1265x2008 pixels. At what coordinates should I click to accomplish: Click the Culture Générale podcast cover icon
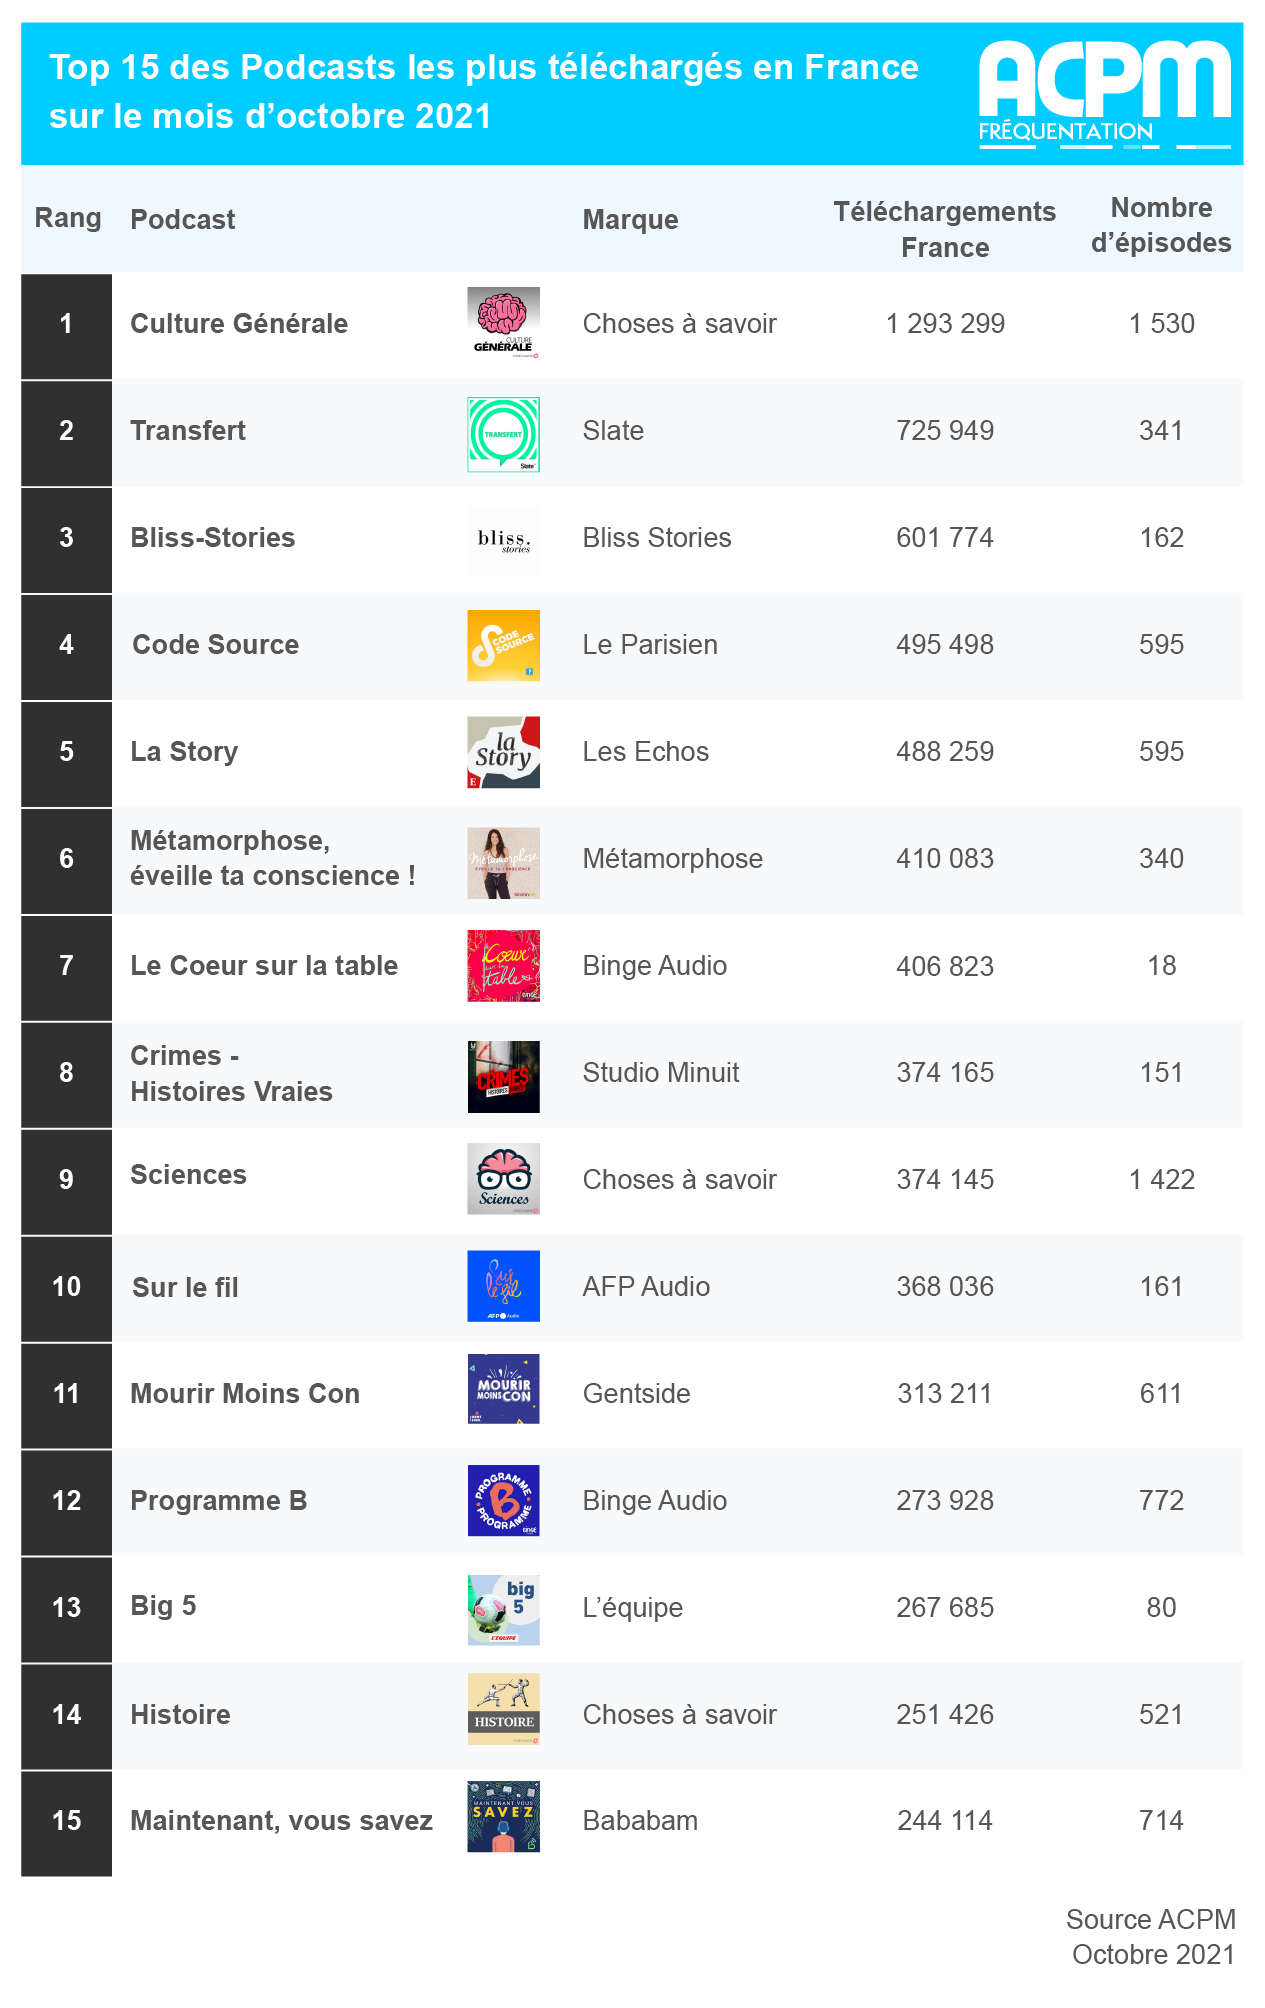pos(503,323)
